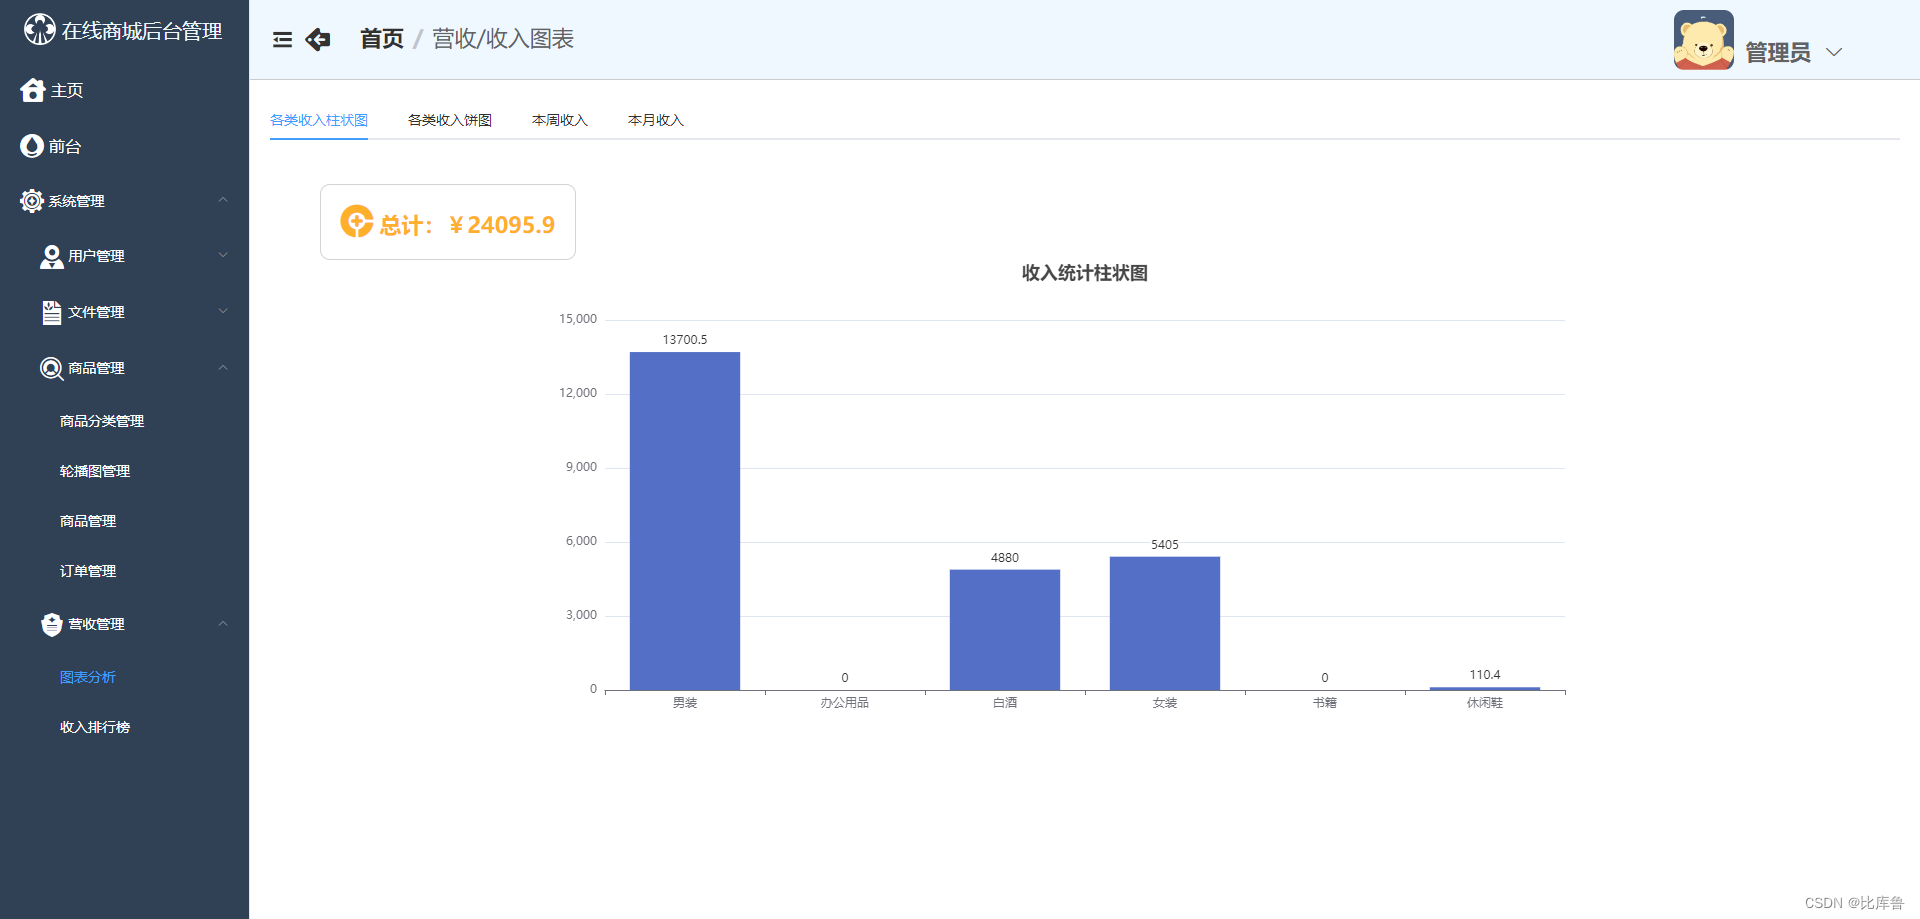Image resolution: width=1920 pixels, height=919 pixels.
Task: Click the home icon next to 主页
Action: click(x=32, y=90)
